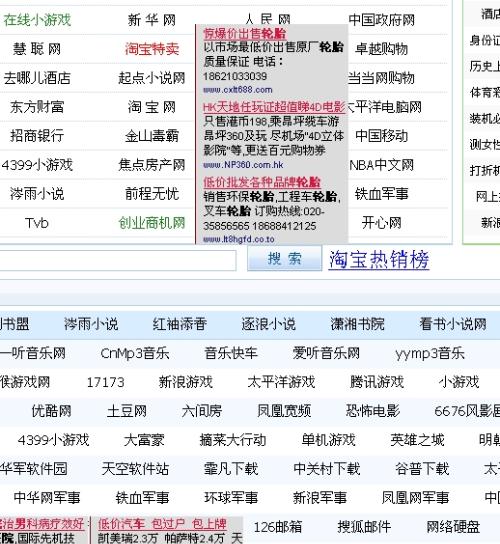Open 六间房 link

coord(202,411)
